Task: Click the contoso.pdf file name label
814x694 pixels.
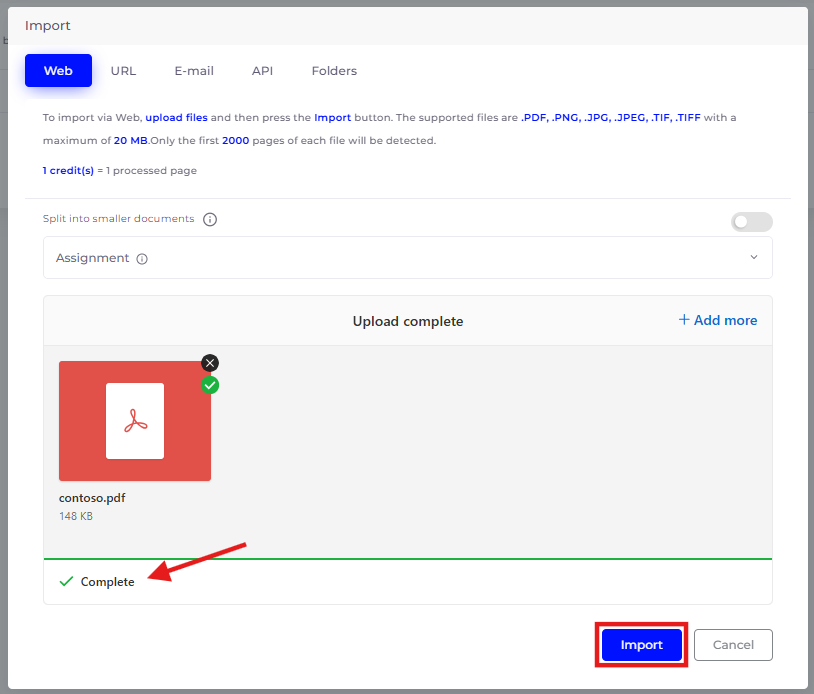Action: click(x=92, y=498)
